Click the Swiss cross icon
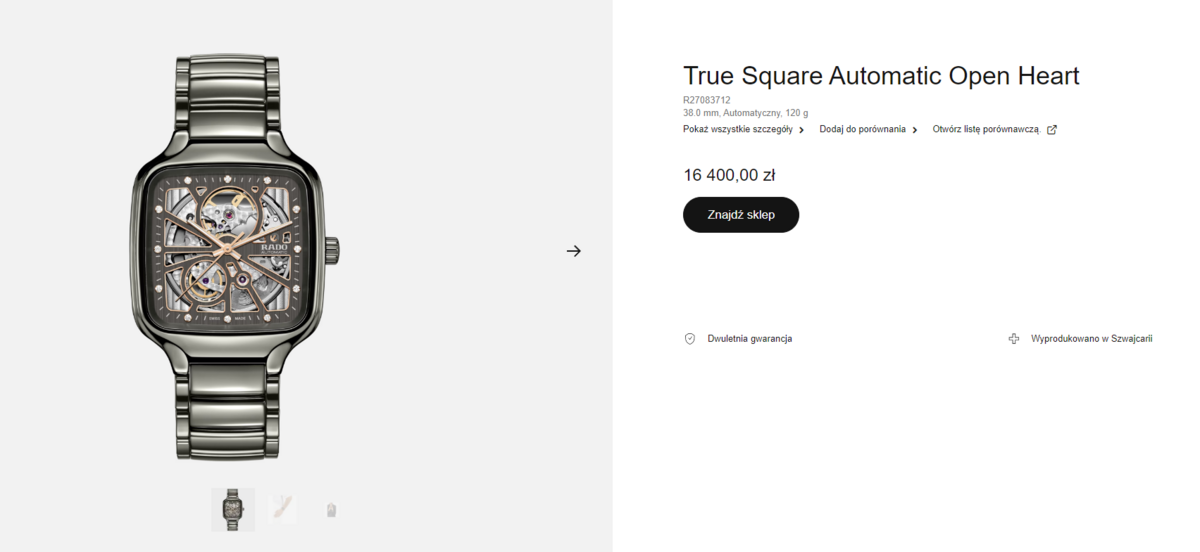Image resolution: width=1200 pixels, height=552 pixels. click(1014, 339)
